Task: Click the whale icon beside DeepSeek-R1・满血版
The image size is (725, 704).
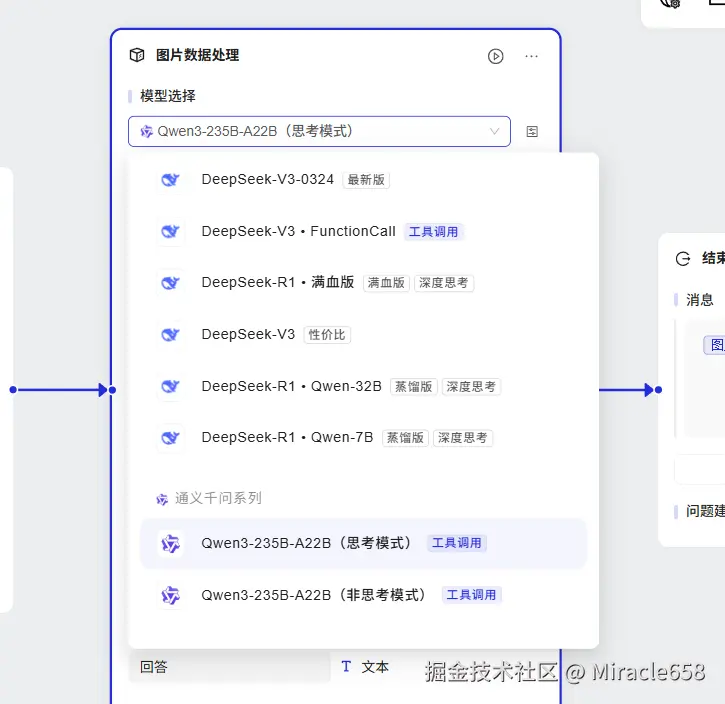Action: (x=171, y=282)
